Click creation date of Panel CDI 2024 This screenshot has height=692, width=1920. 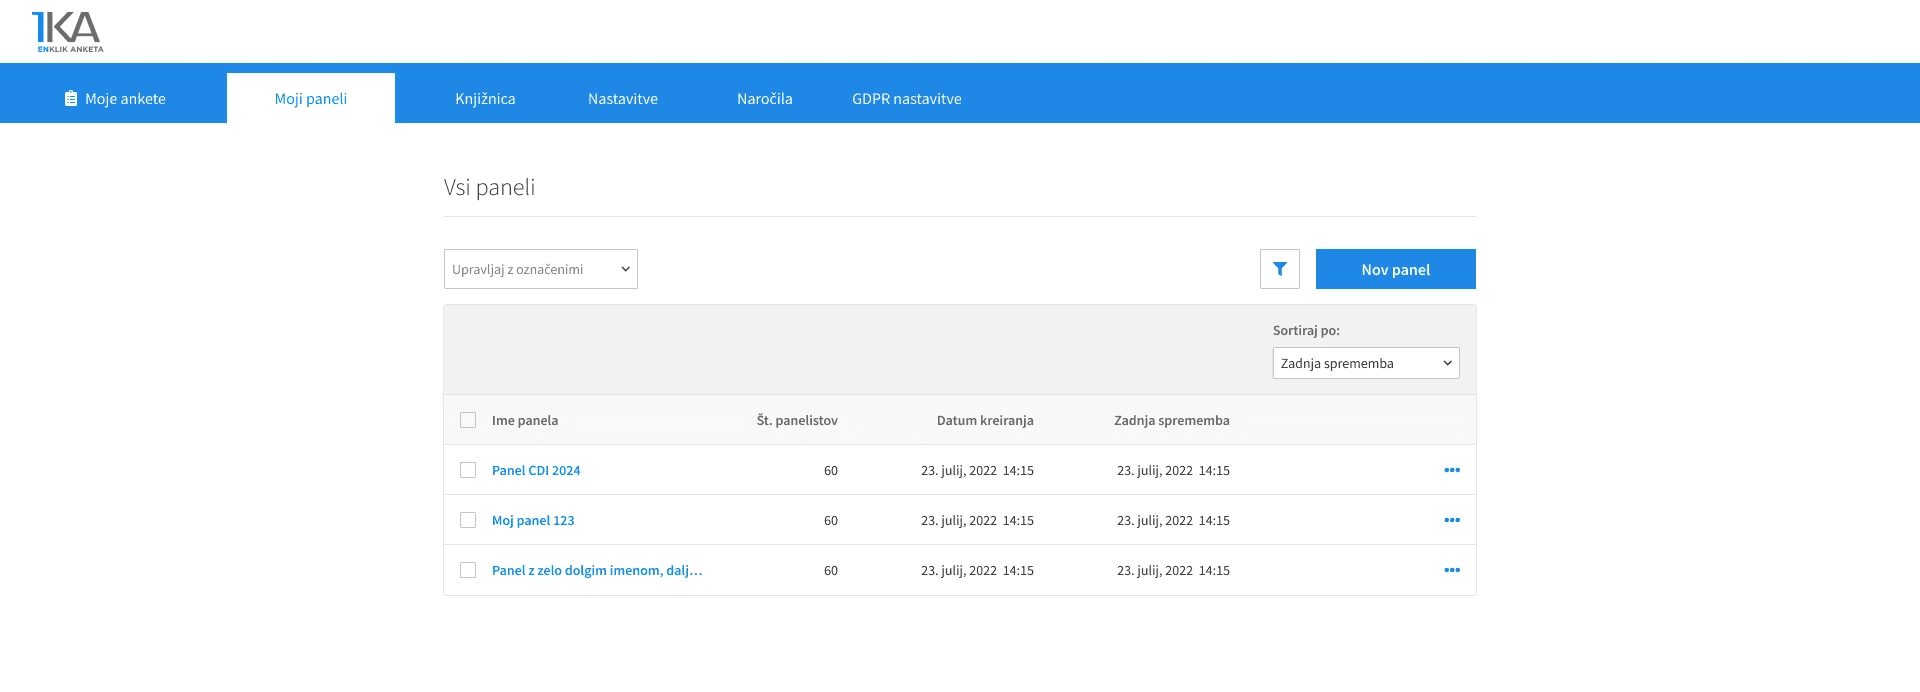[x=977, y=470]
